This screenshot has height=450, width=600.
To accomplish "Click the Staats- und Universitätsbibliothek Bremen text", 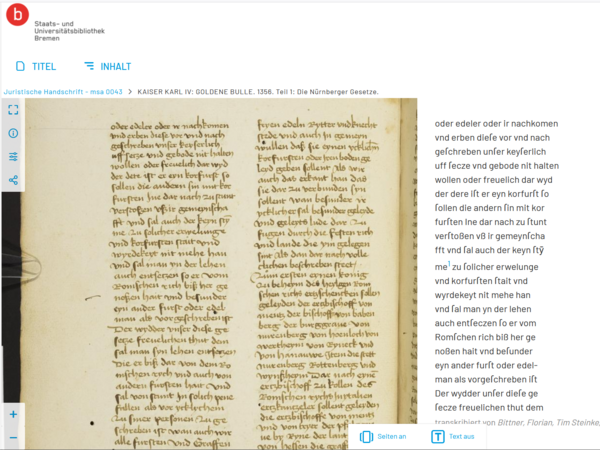I will [x=69, y=31].
